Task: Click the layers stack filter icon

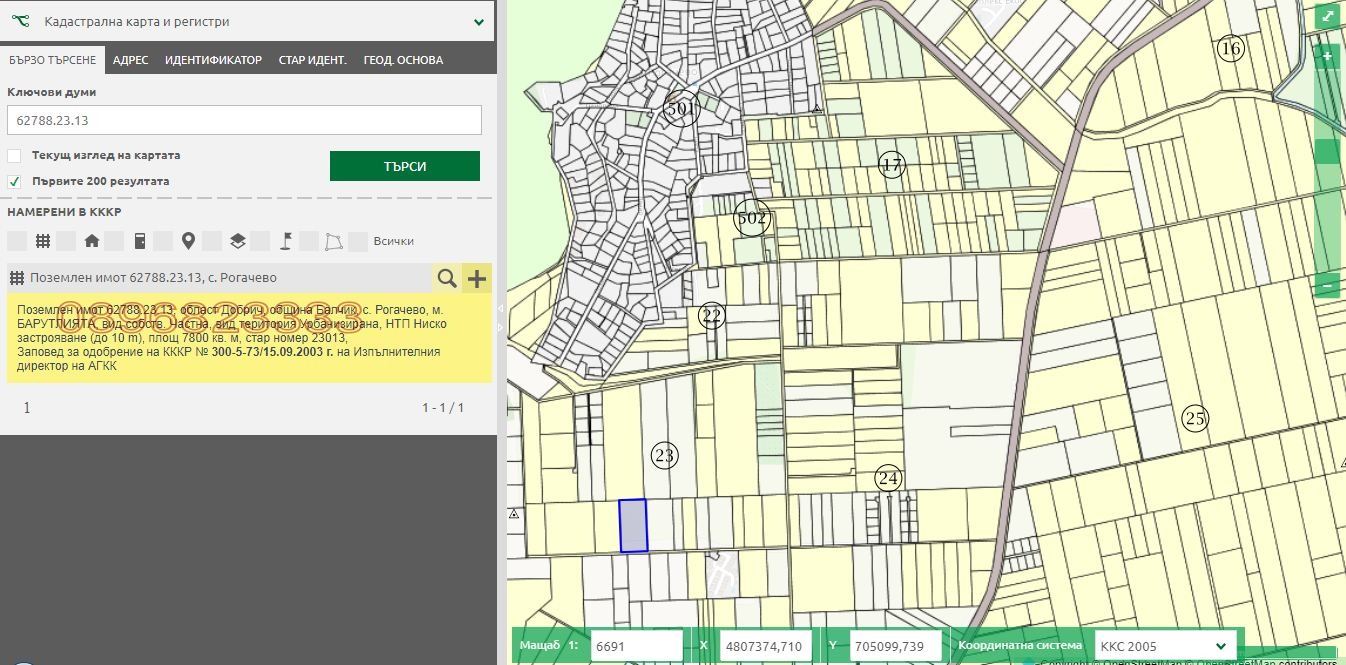Action: pyautogui.click(x=237, y=241)
